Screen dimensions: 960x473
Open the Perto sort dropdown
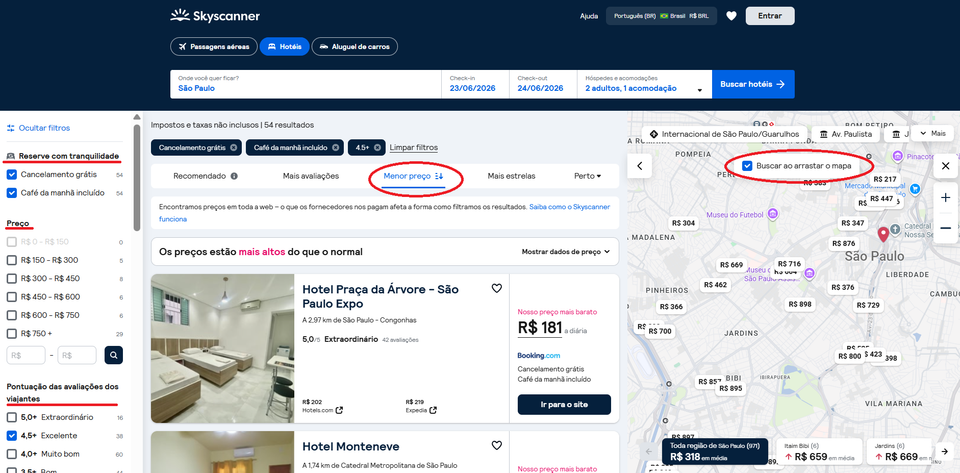587,176
